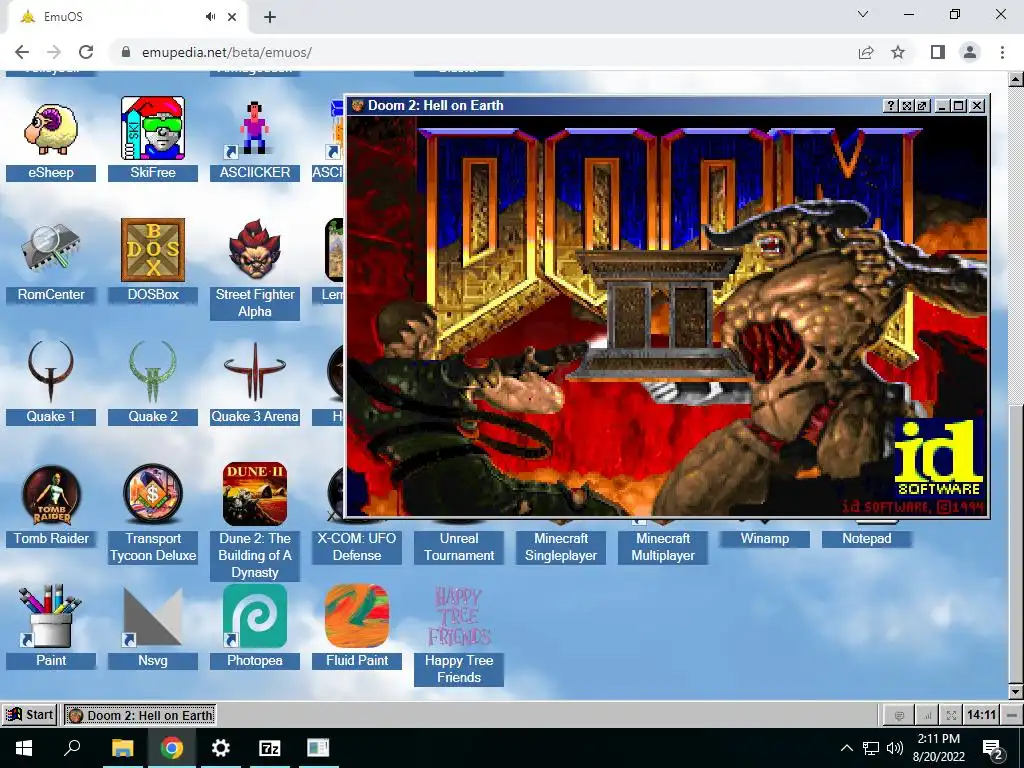Open Windows notification center
This screenshot has height=768, width=1024.
point(993,750)
